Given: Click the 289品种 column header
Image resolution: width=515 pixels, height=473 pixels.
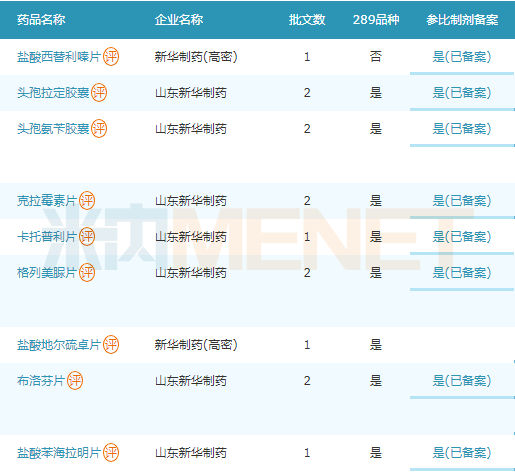Looking at the screenshot, I should click(x=376, y=20).
